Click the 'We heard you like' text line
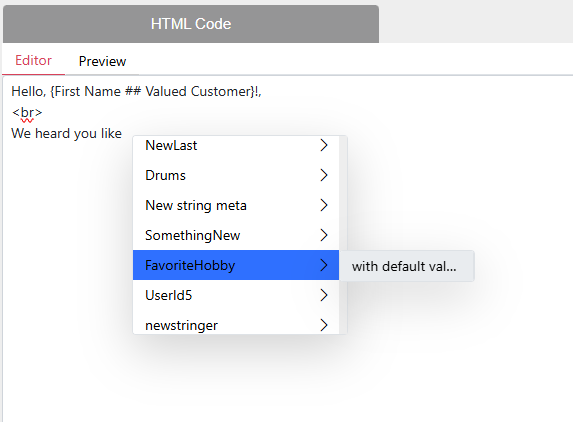The image size is (573, 422). click(x=67, y=133)
